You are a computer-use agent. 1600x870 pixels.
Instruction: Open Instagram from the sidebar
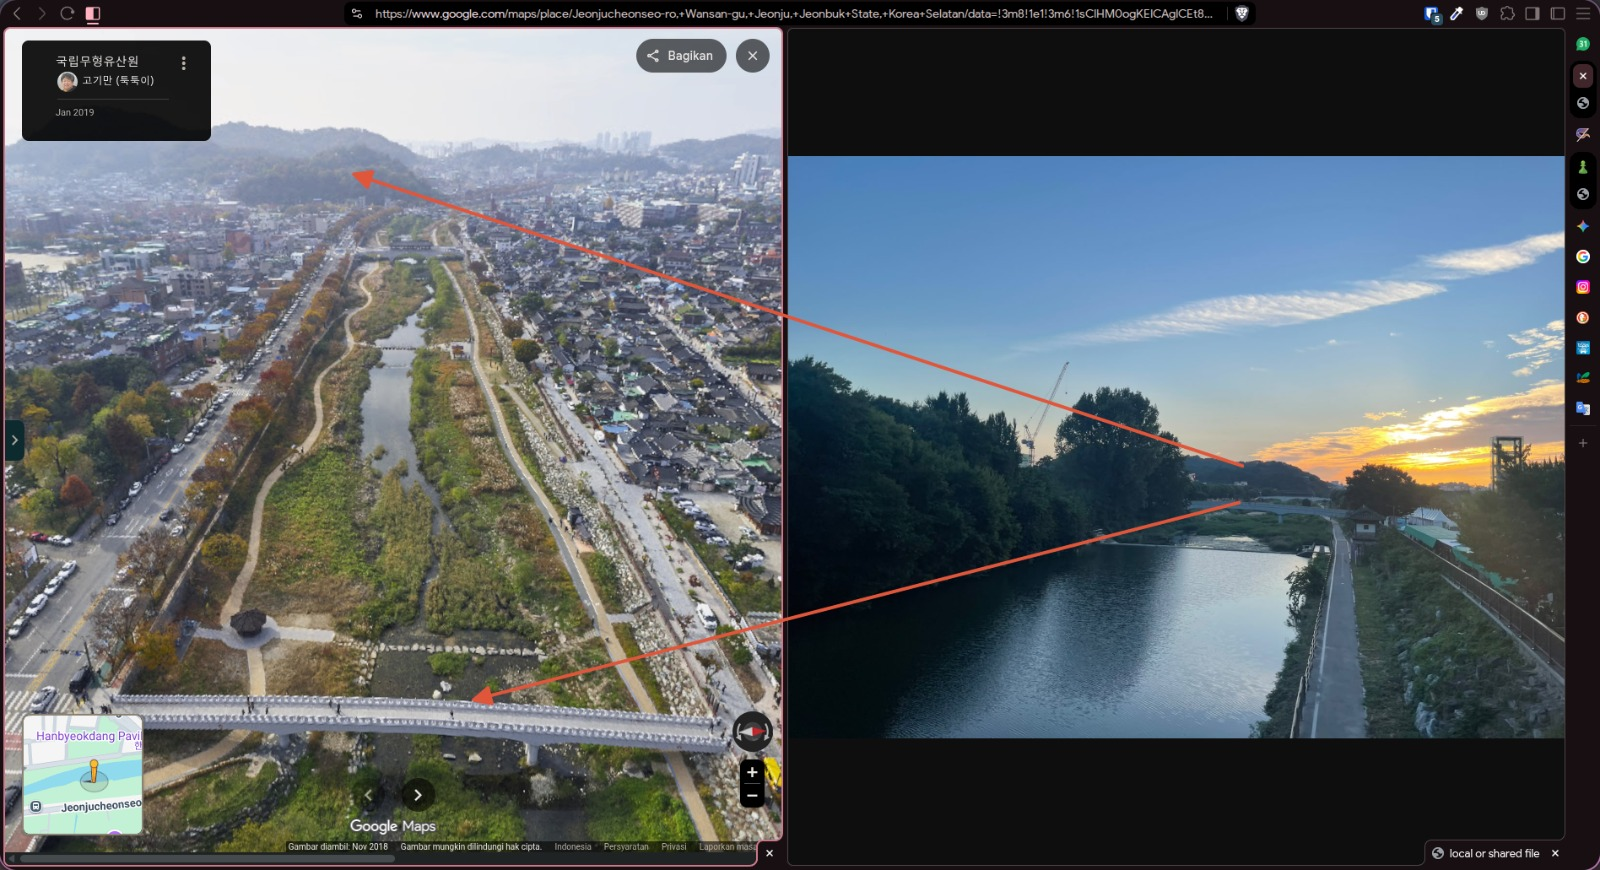[x=1583, y=287]
